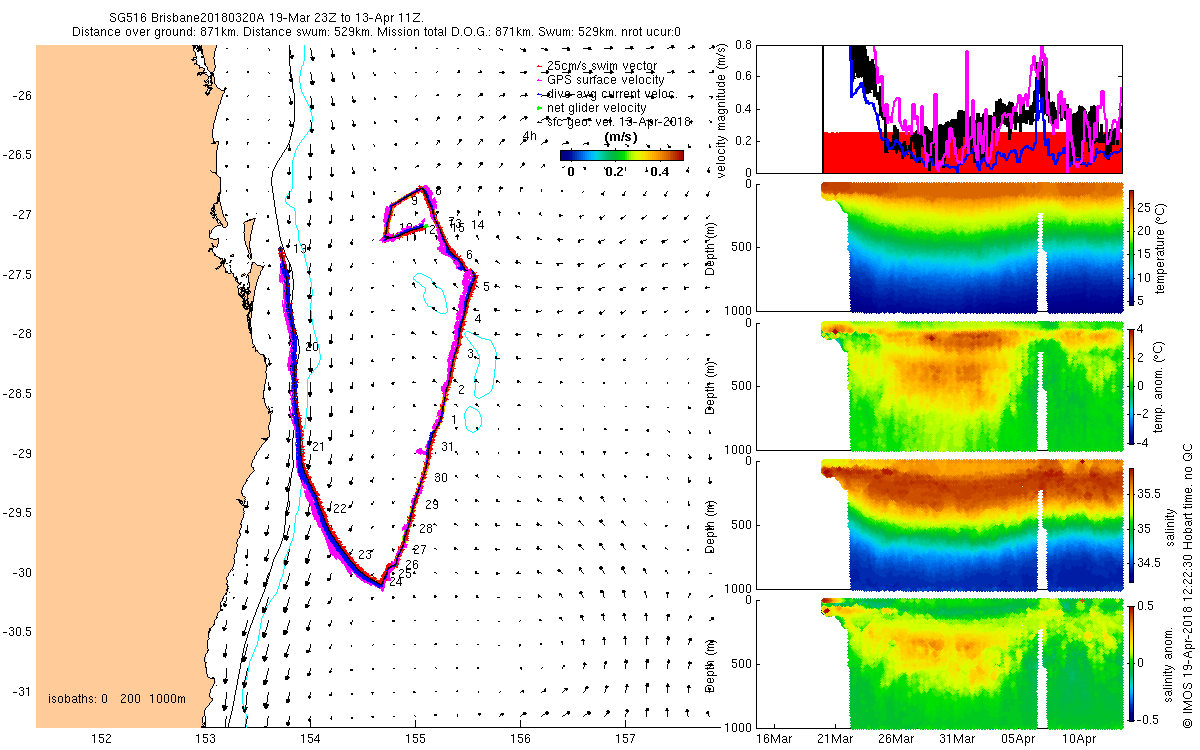The height and width of the screenshot is (750, 1200).
Task: Click the '156' longitude tick label
Action: [x=520, y=739]
